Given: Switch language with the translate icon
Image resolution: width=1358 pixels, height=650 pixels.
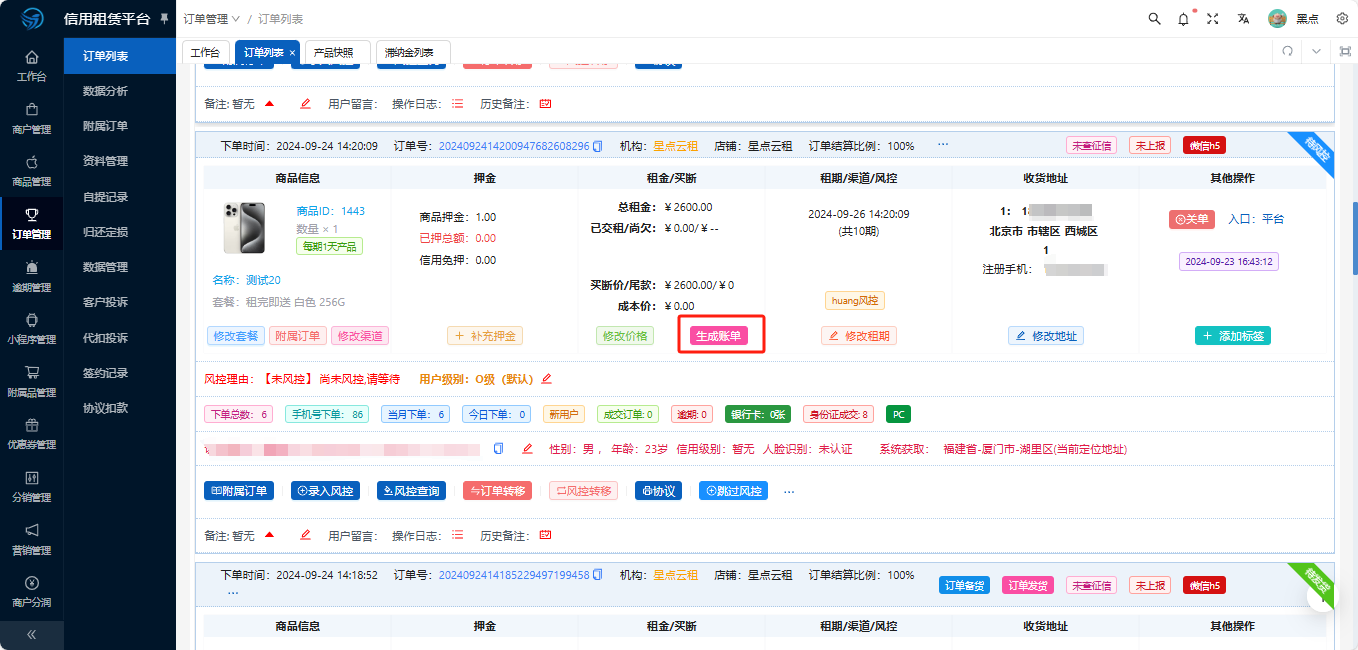Looking at the screenshot, I should [x=1243, y=19].
